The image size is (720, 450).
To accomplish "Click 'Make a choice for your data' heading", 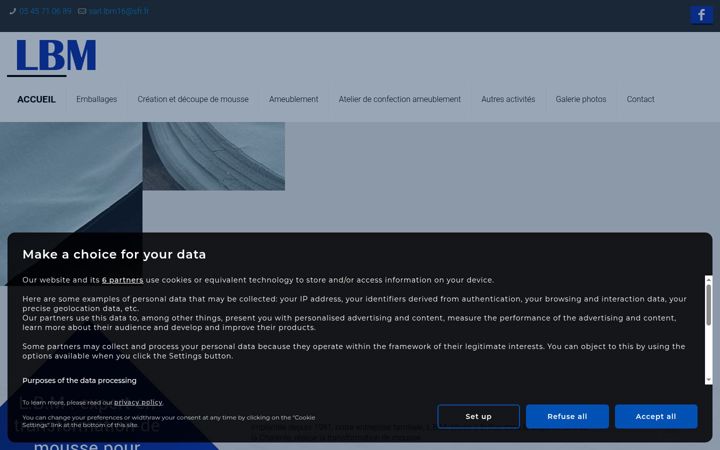I will coord(114,254).
